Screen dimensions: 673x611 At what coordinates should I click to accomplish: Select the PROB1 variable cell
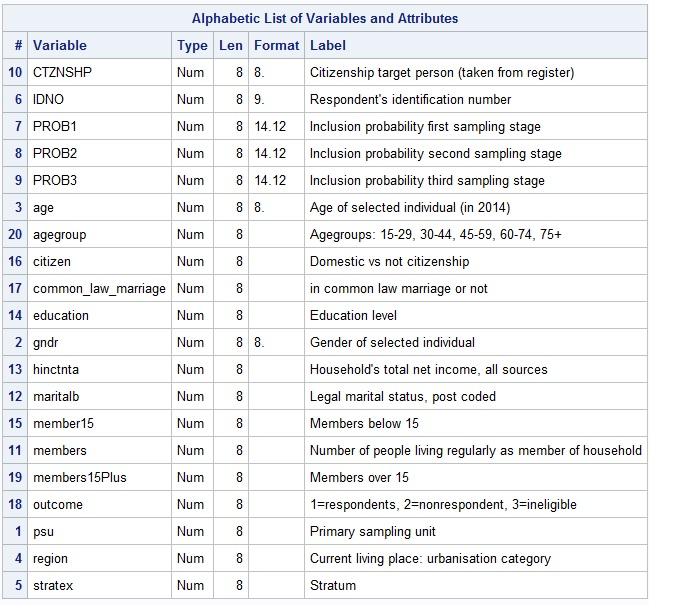tap(99, 126)
